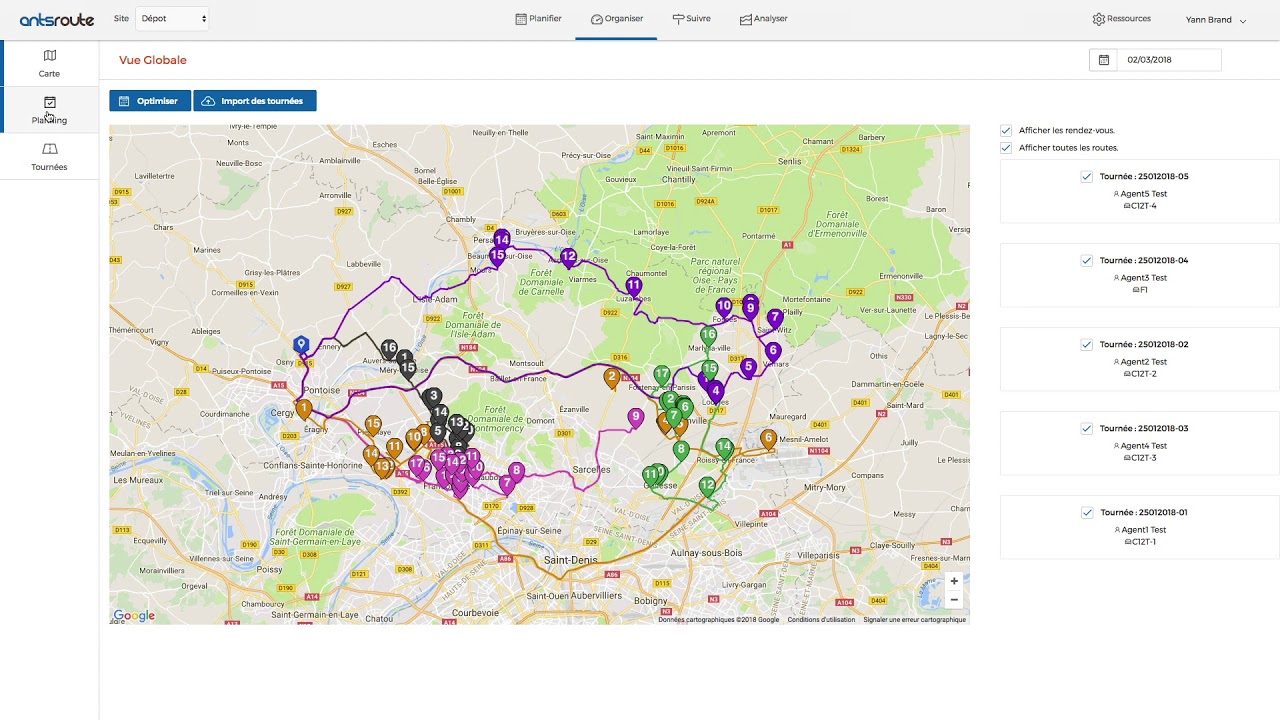1280x720 pixels.
Task: Uncheck Tournée 25012018-05 checkbox
Action: click(1086, 177)
